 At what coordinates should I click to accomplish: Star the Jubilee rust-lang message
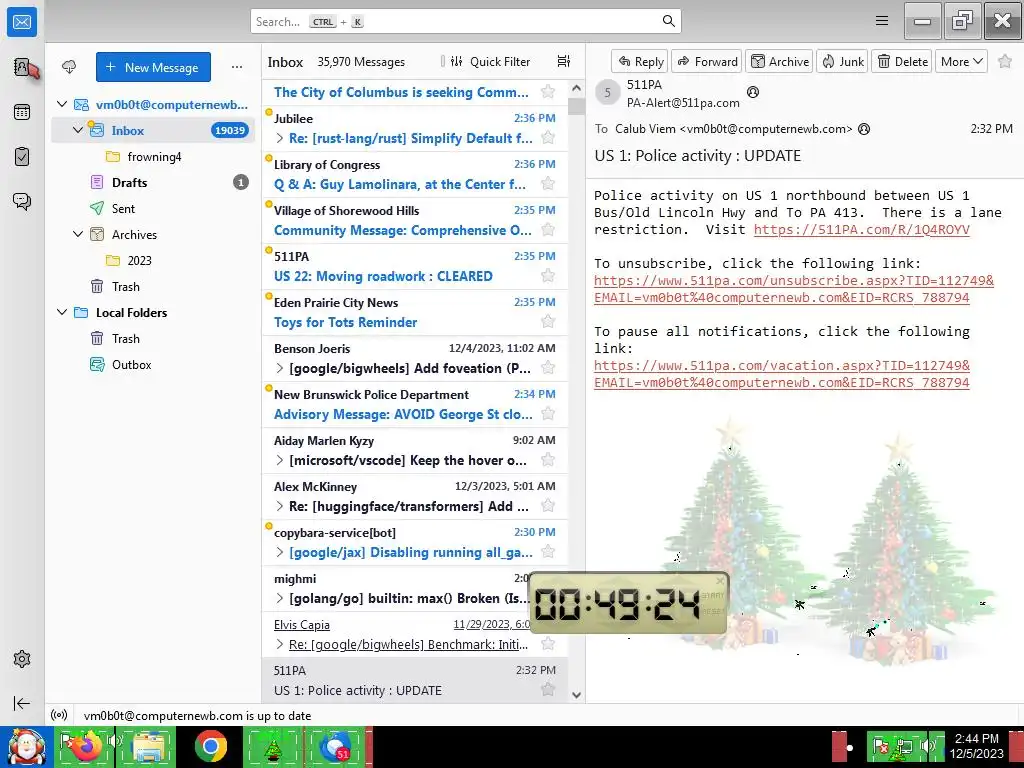pyautogui.click(x=548, y=138)
